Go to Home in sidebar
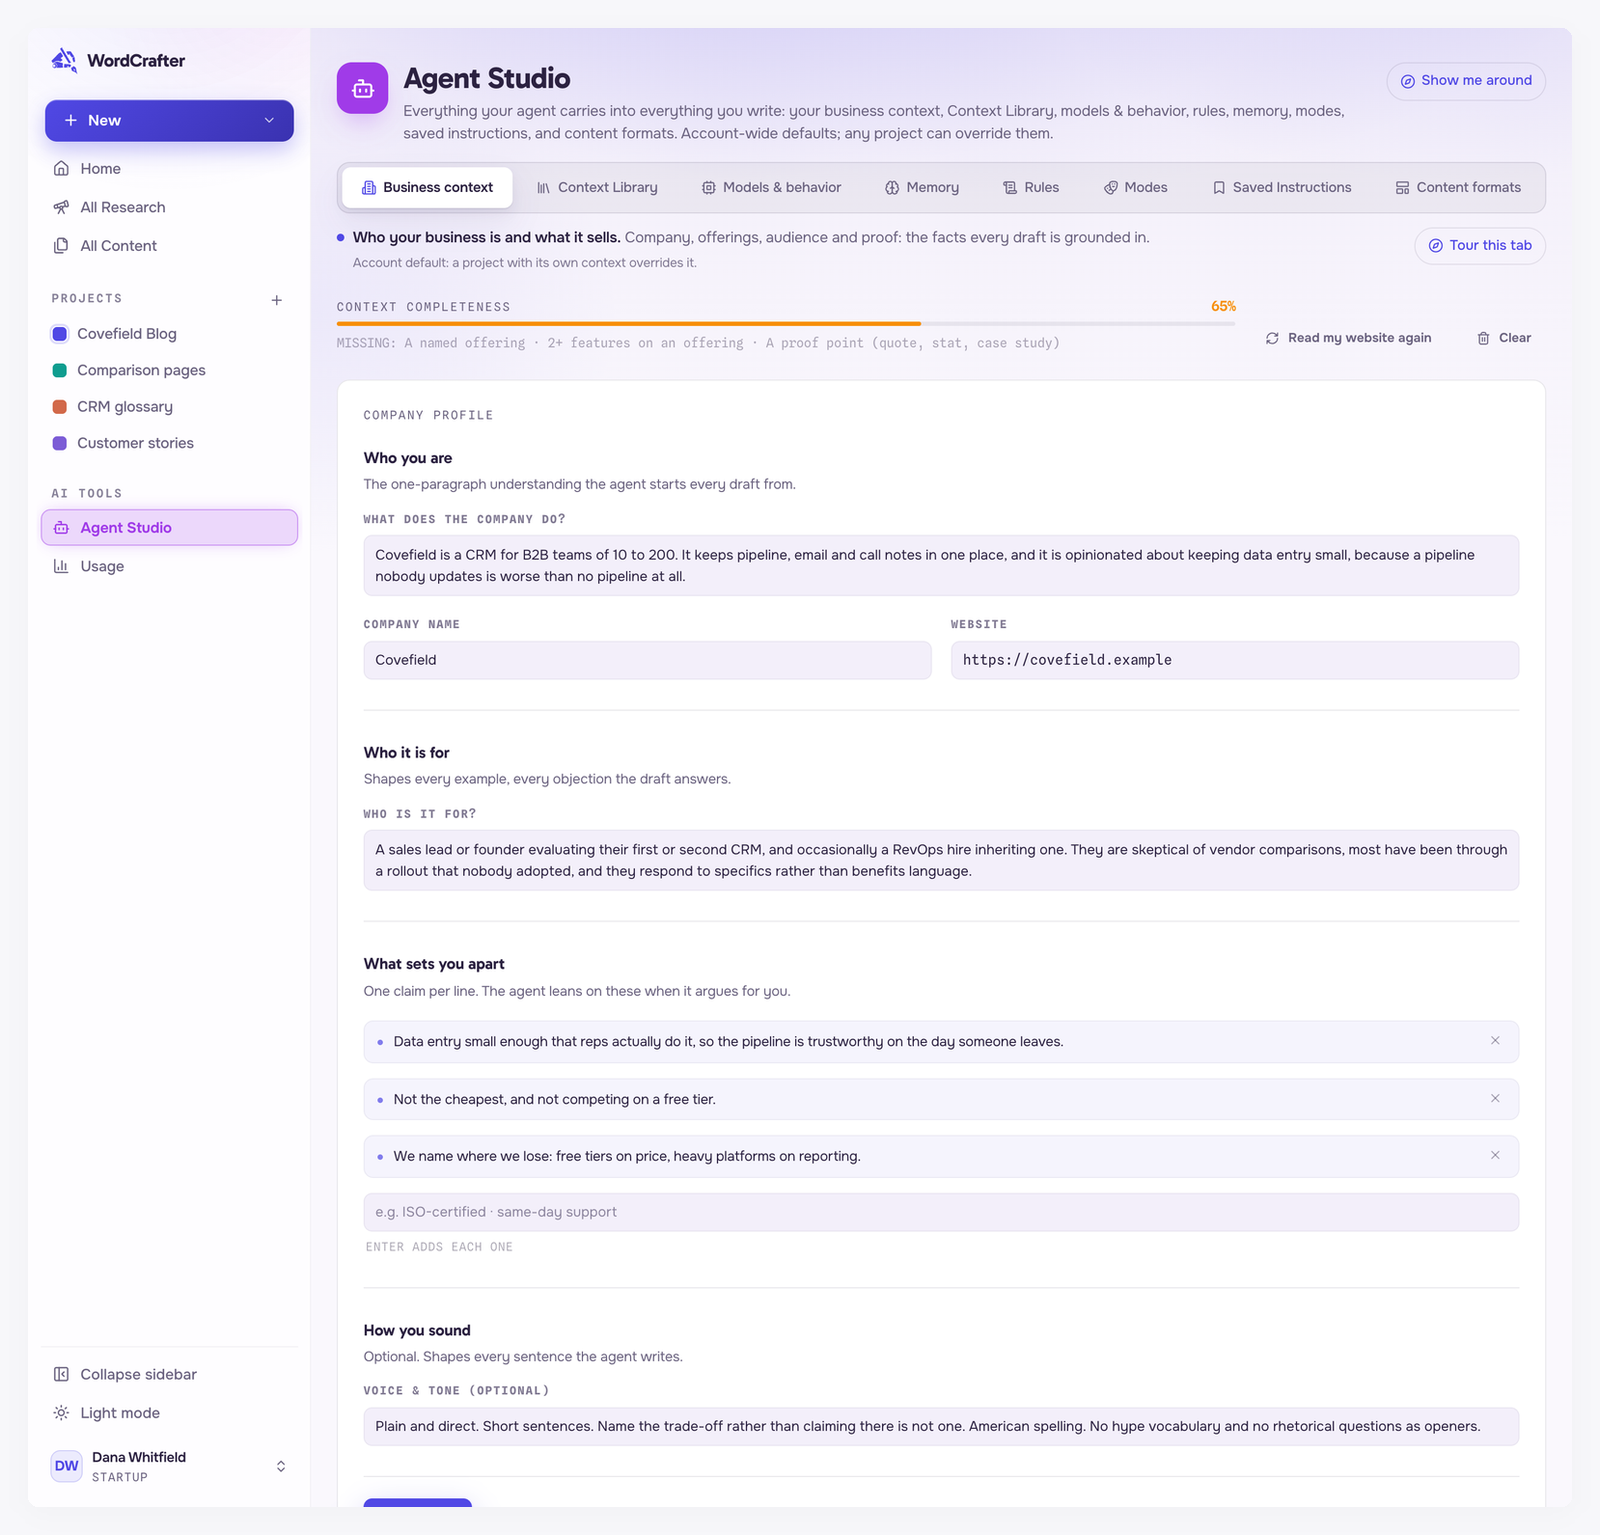This screenshot has height=1535, width=1600. click(170, 169)
